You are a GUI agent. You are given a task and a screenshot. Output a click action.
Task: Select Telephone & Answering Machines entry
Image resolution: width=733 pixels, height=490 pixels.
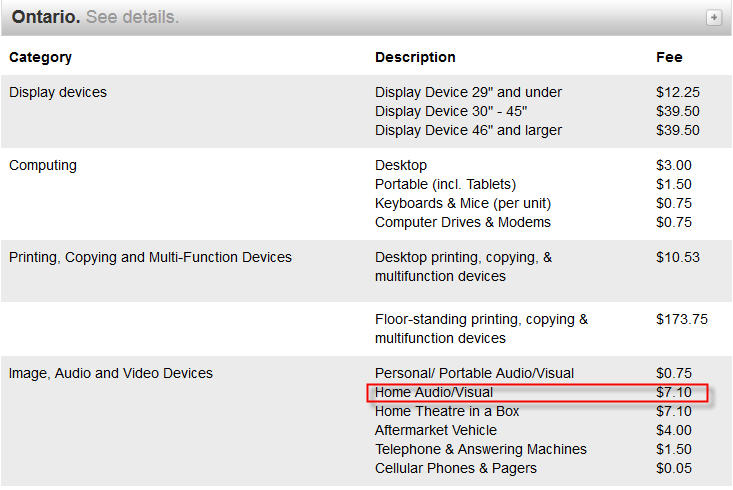tap(480, 449)
